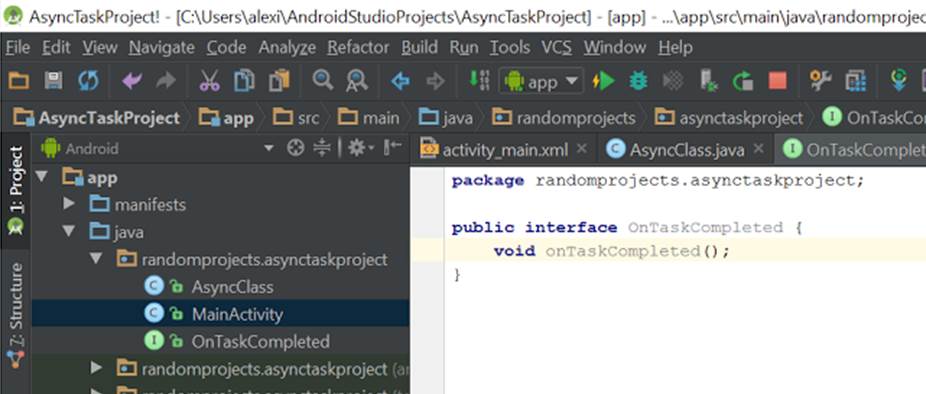Click the Debug bug icon
Screen dimensions: 926x394
pyautogui.click(x=638, y=81)
